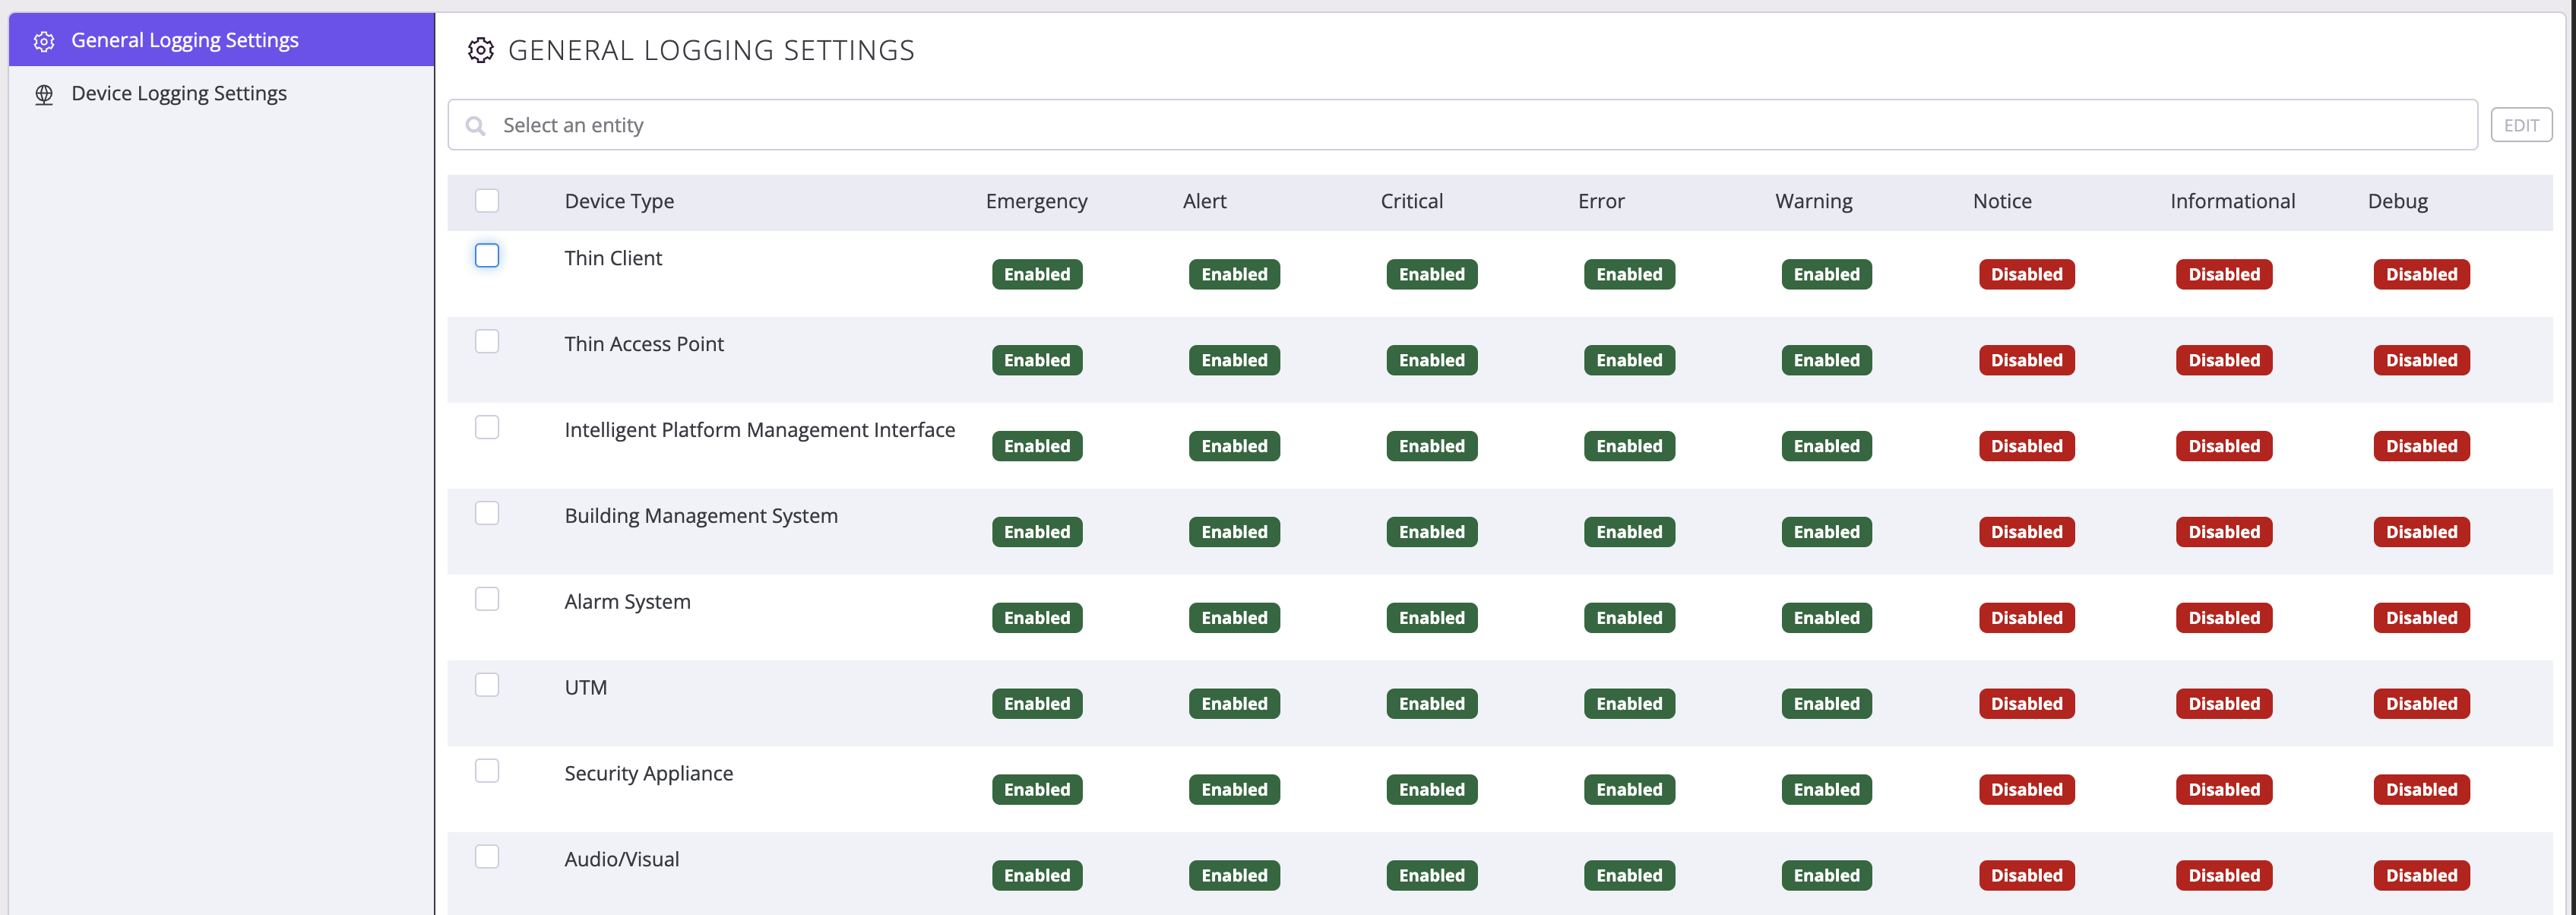Click the Security Appliance device name

tap(648, 773)
